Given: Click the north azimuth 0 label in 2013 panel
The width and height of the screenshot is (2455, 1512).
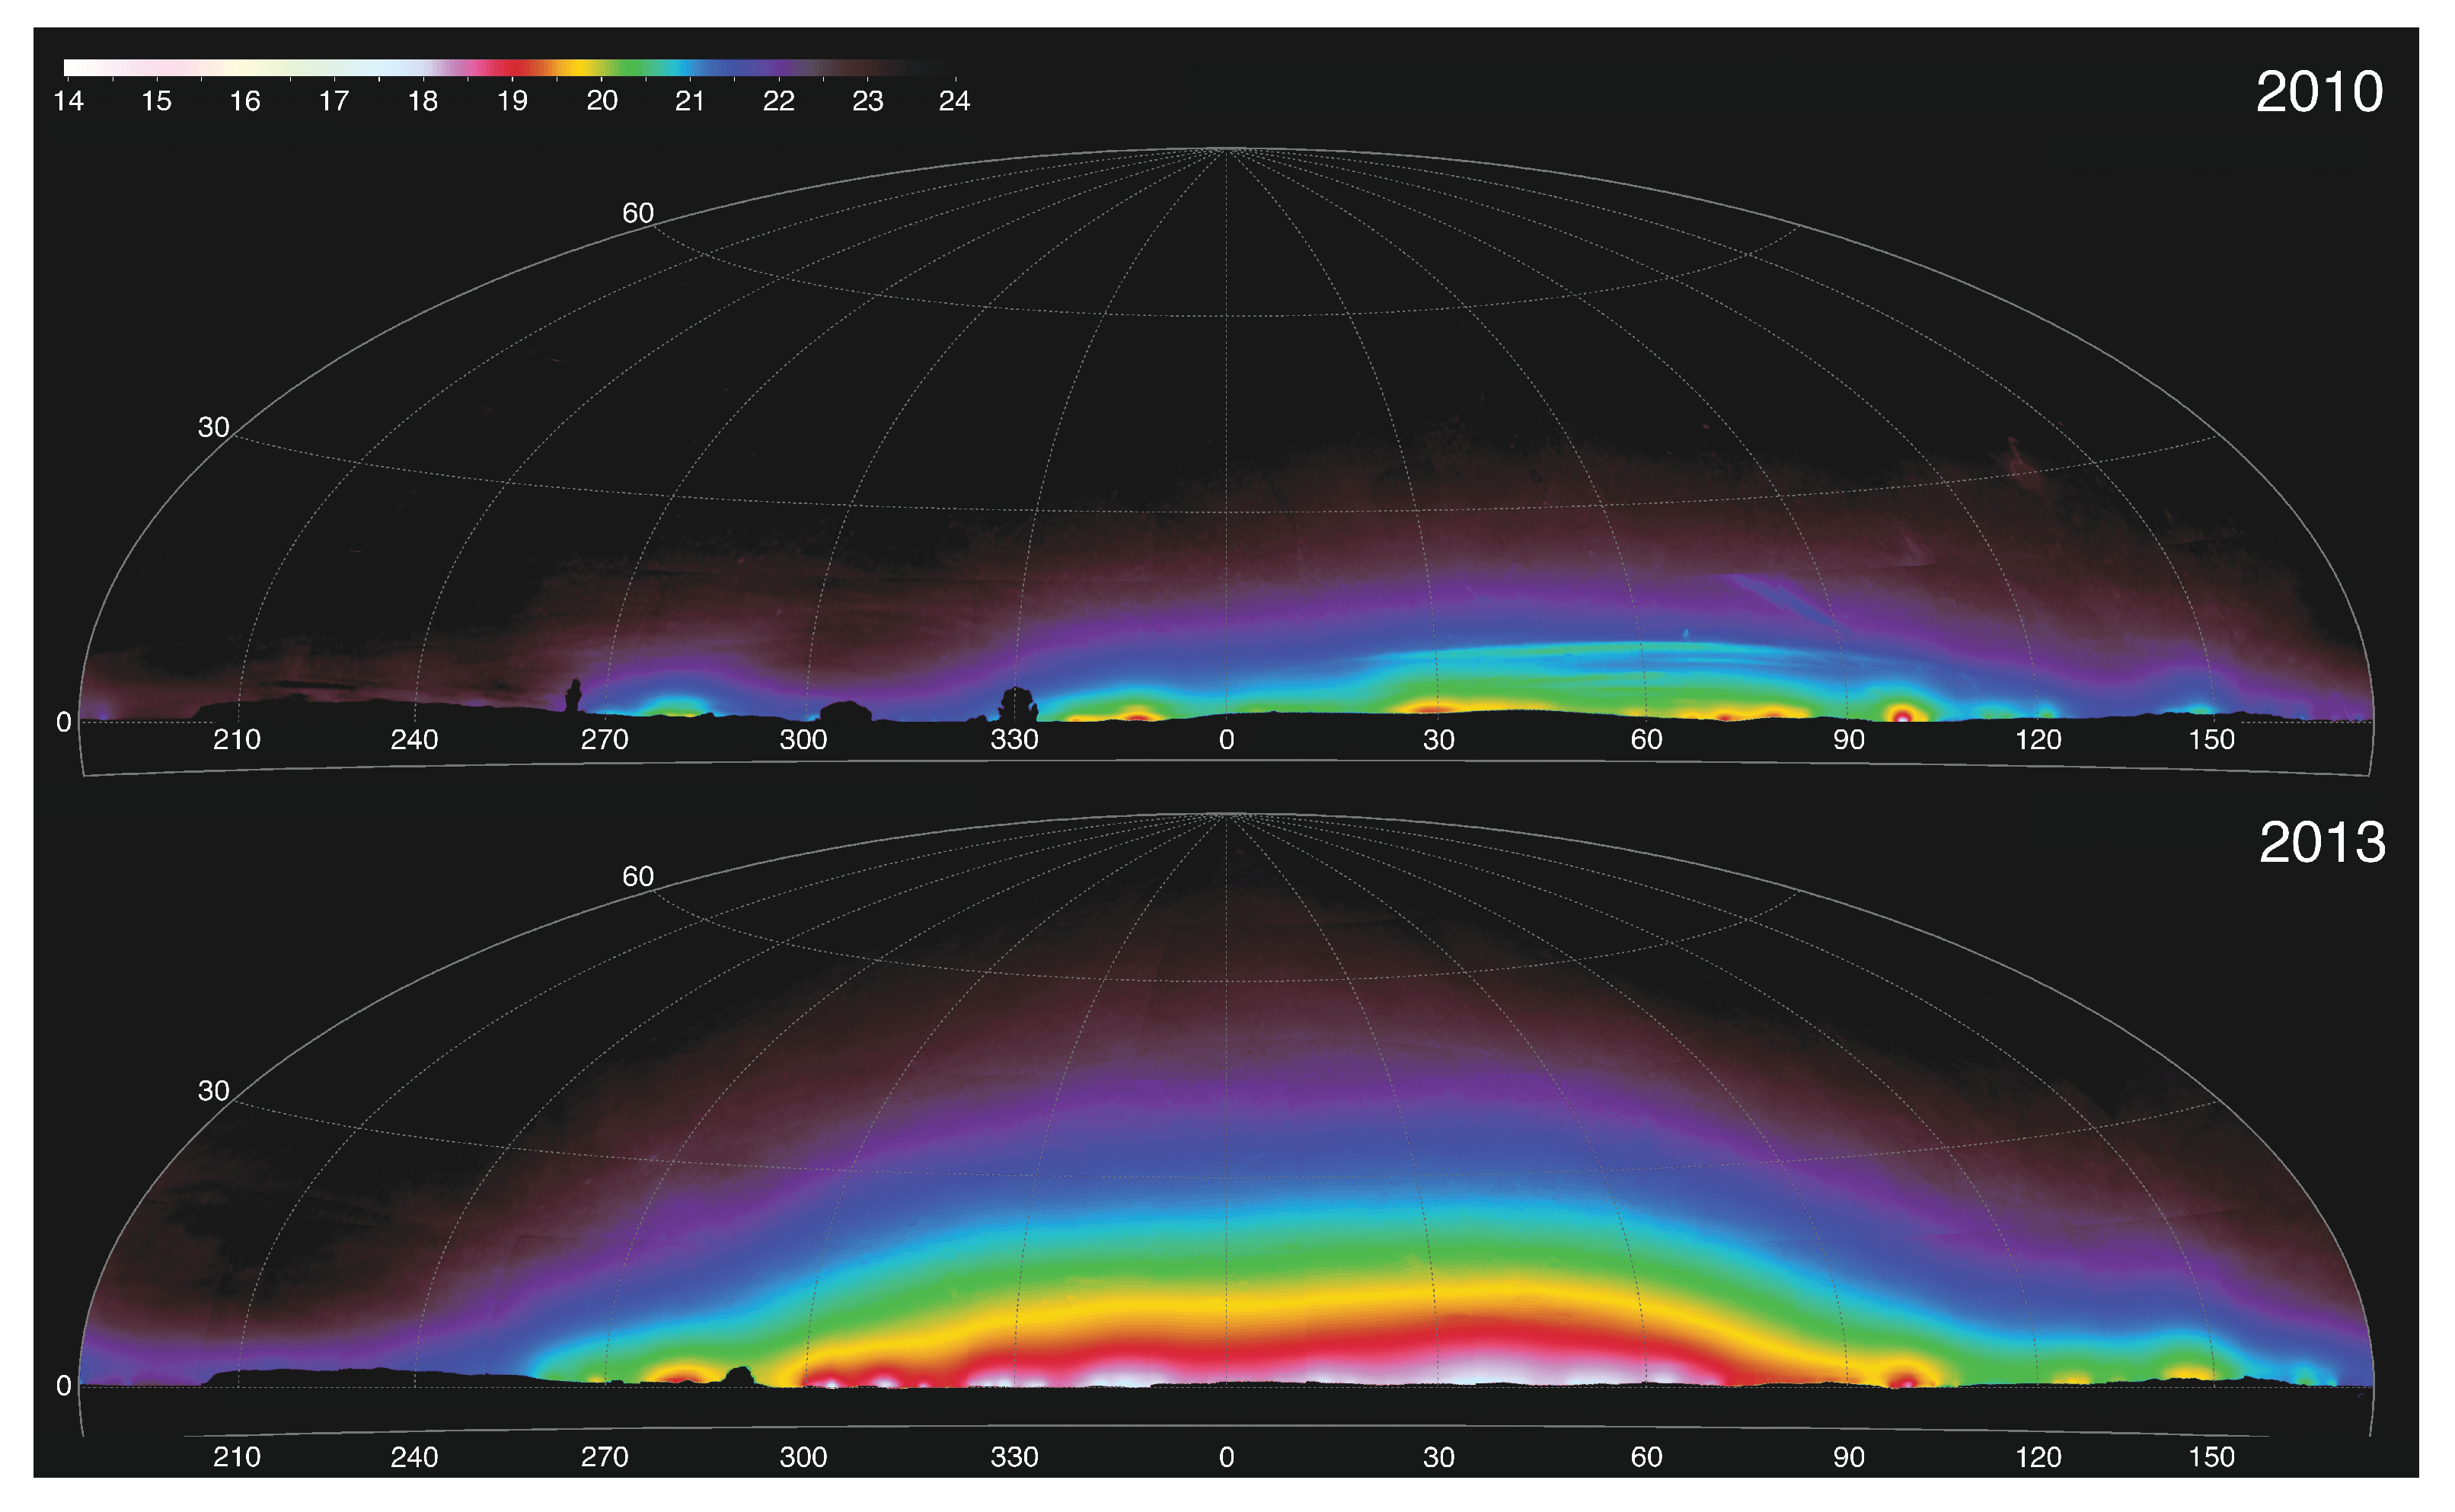Looking at the screenshot, I should coord(1227,1458).
